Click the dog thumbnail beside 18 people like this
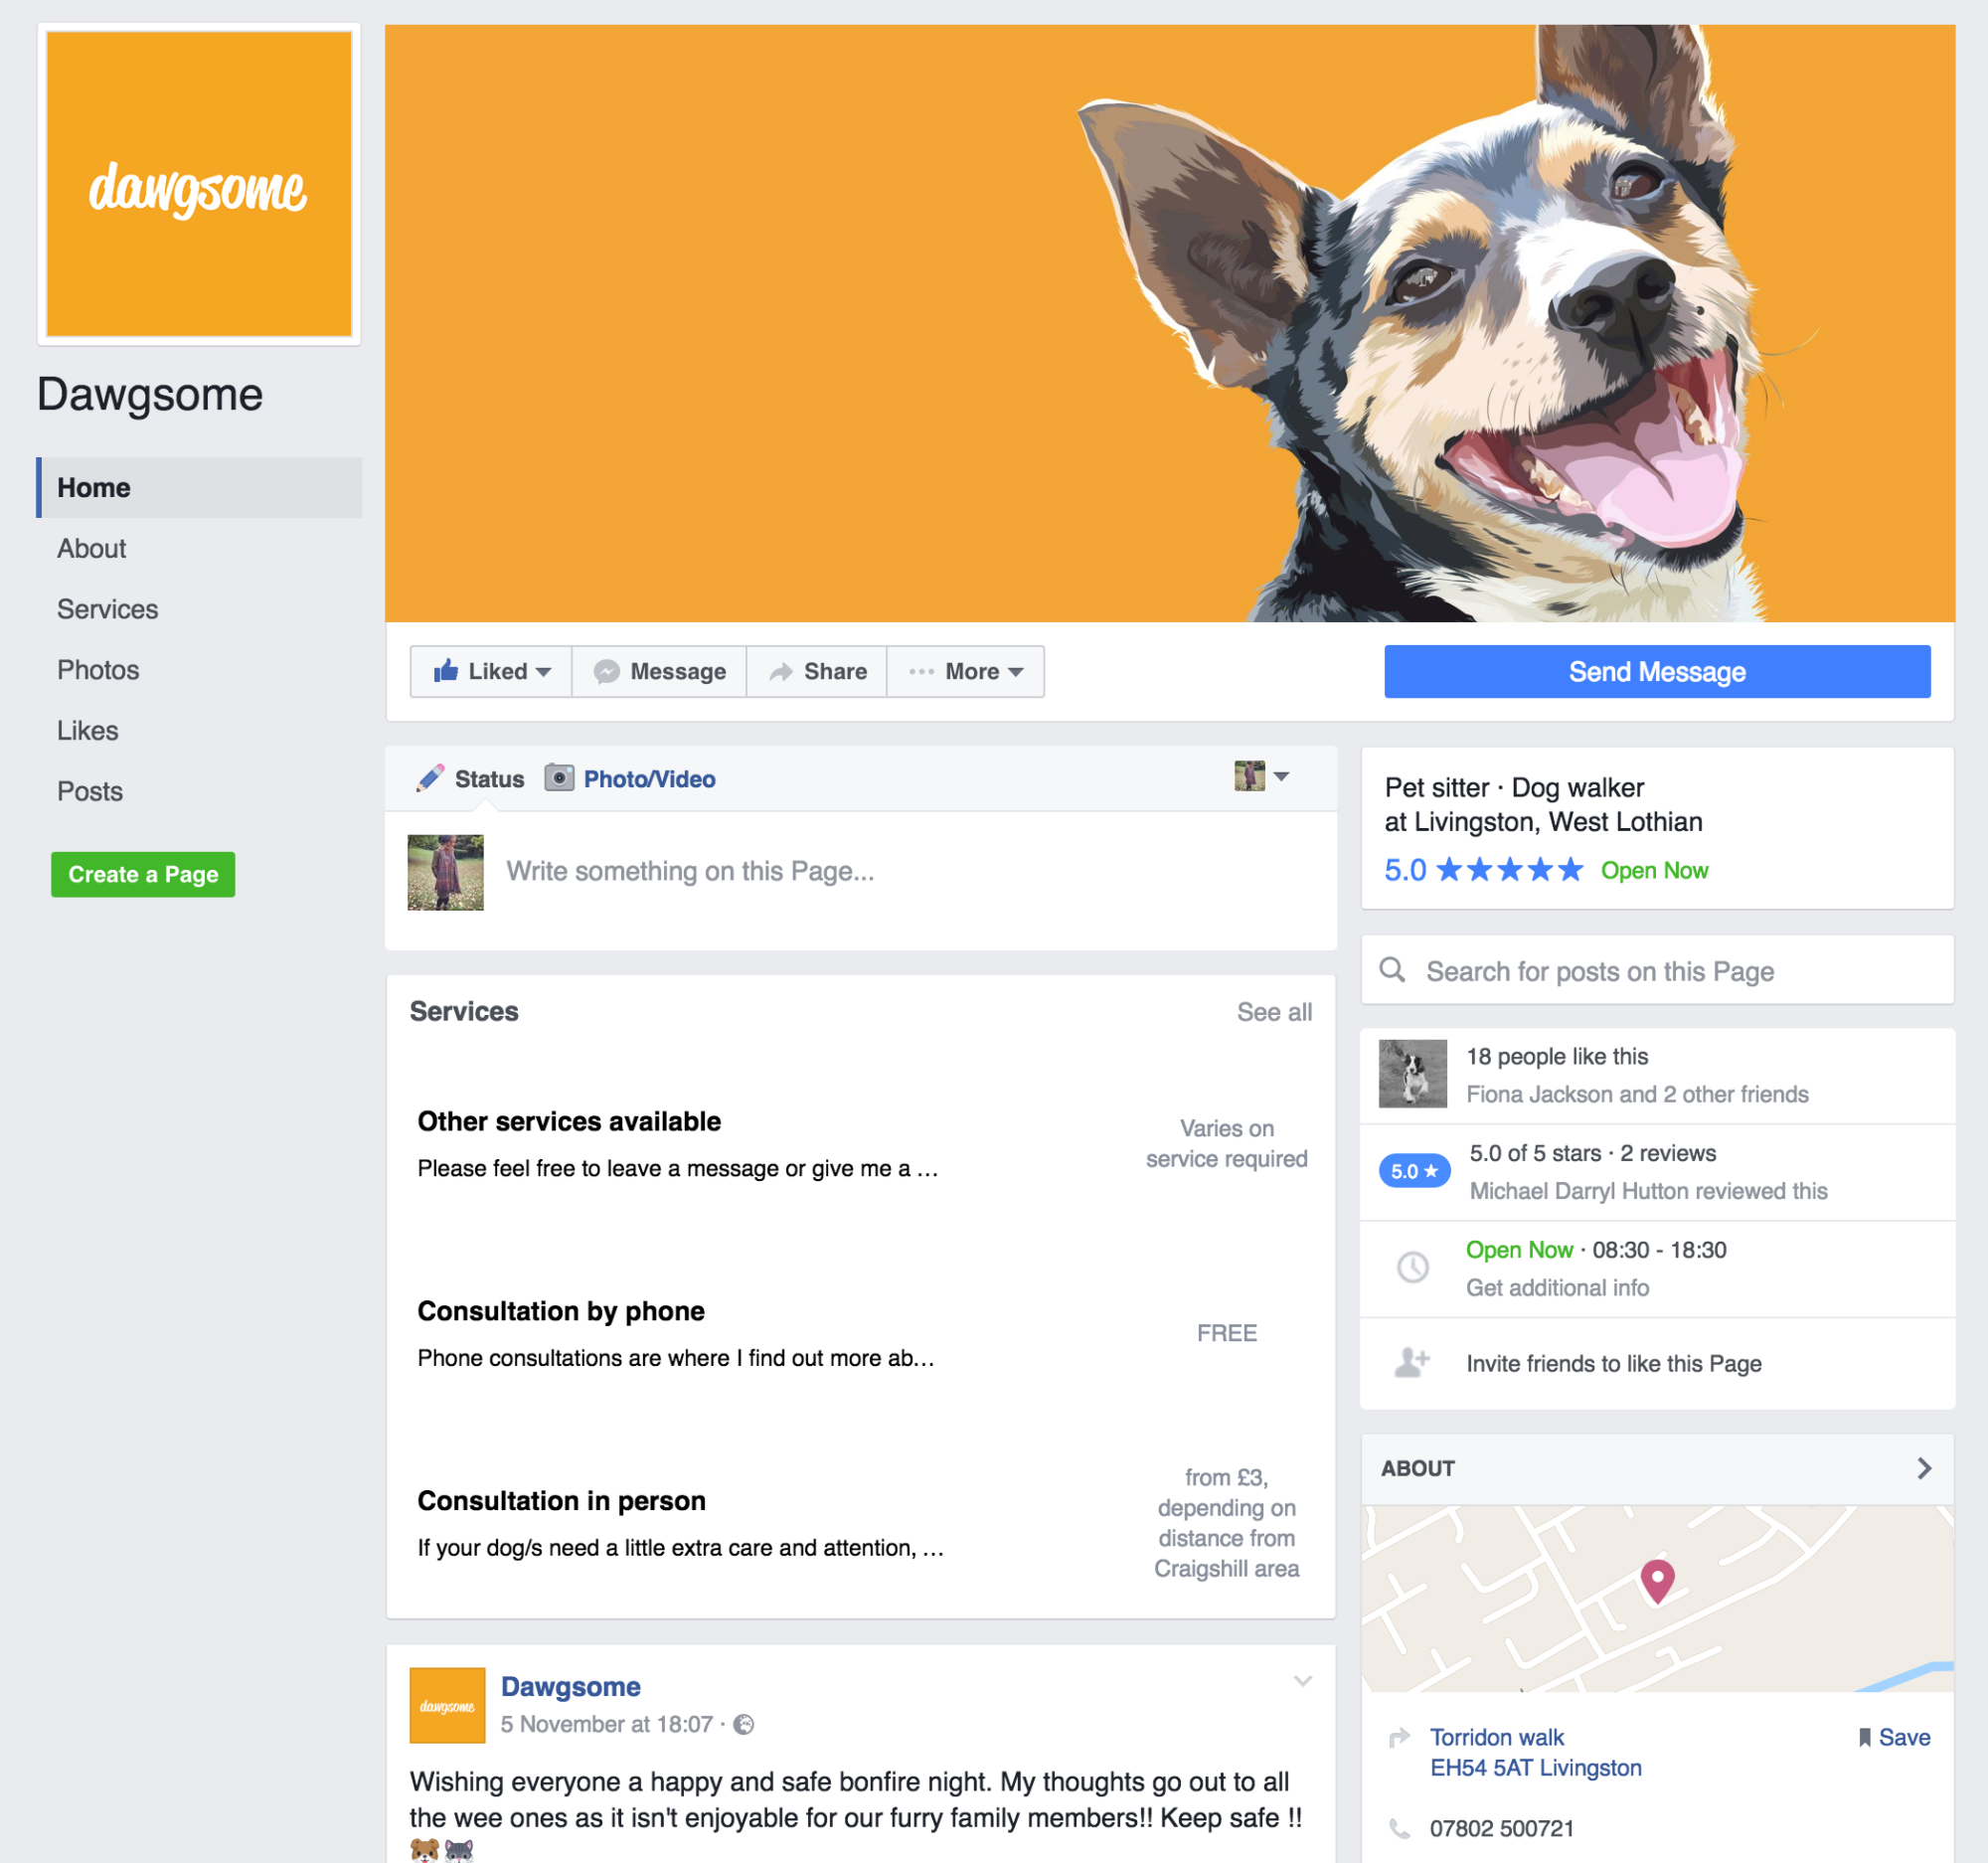Screen dimensions: 1988x1863 pyautogui.click(x=1412, y=1074)
